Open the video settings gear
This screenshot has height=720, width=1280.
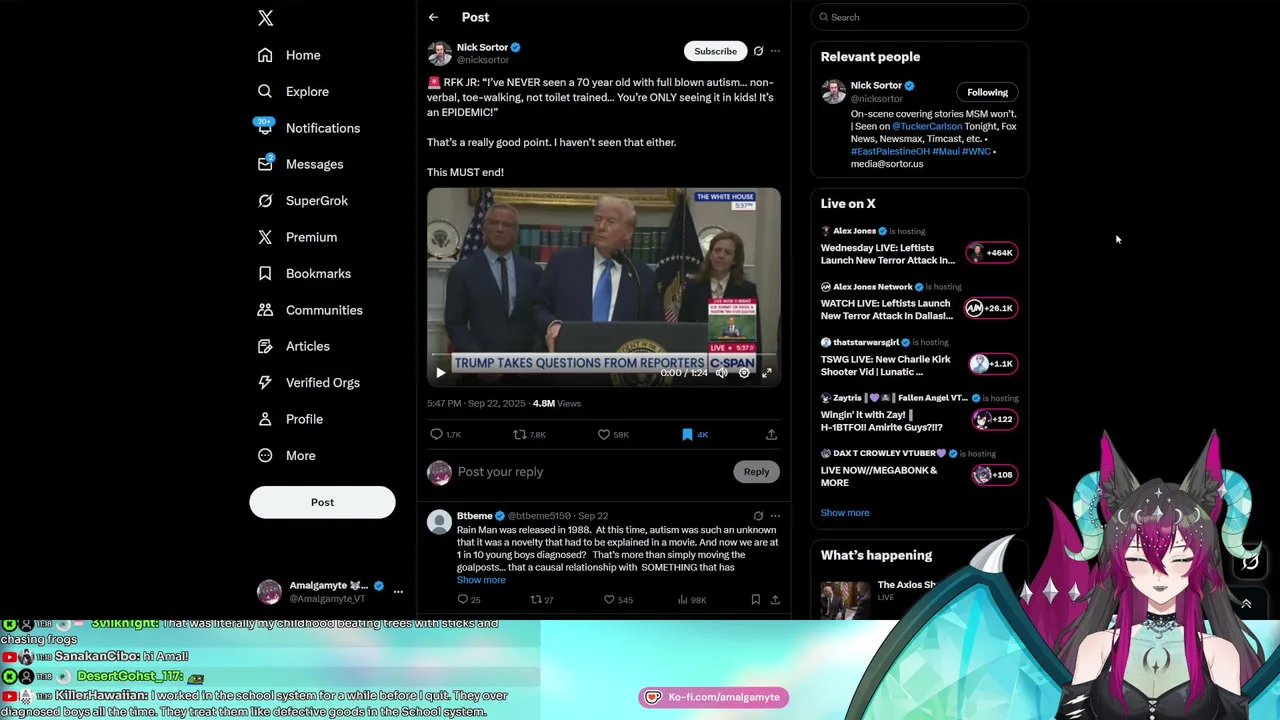(x=744, y=373)
